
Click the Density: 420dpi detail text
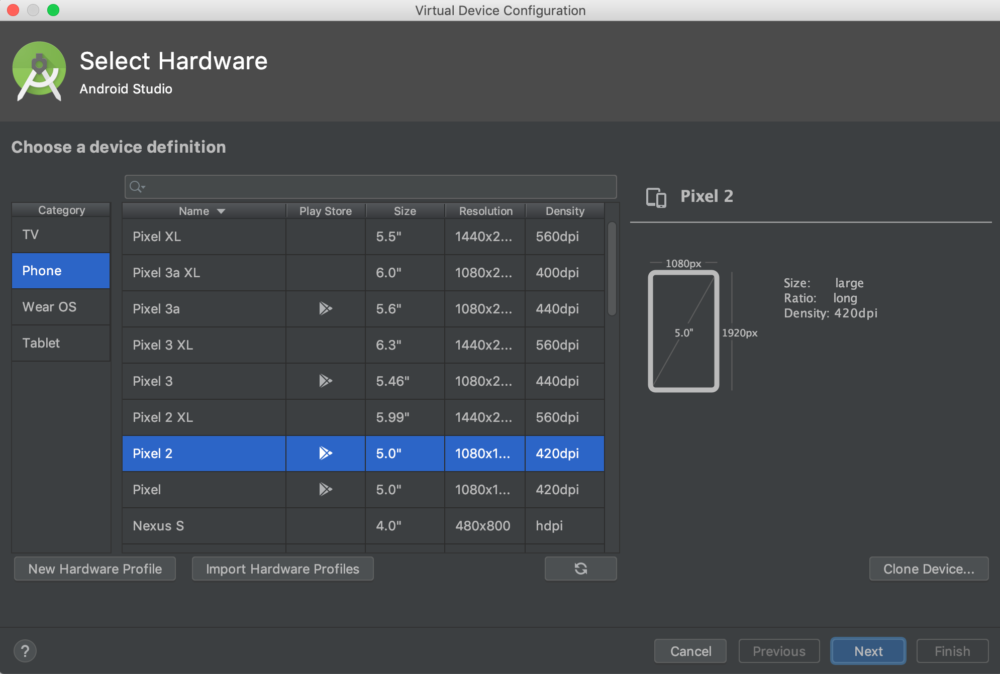tap(830, 313)
